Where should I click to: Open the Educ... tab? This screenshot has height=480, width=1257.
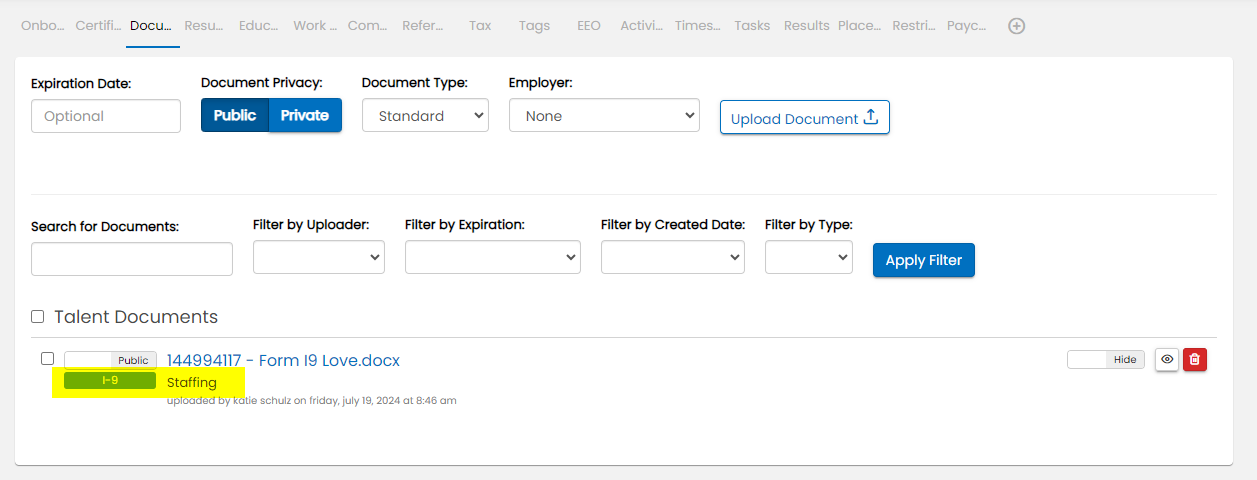pos(259,26)
